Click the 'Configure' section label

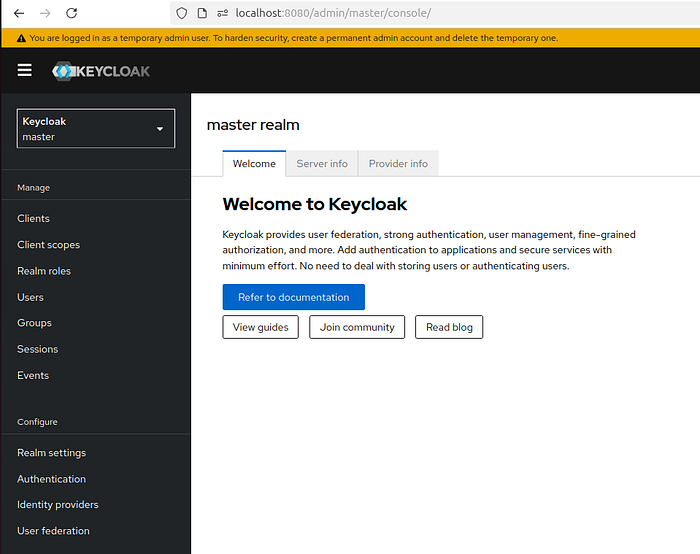38,422
